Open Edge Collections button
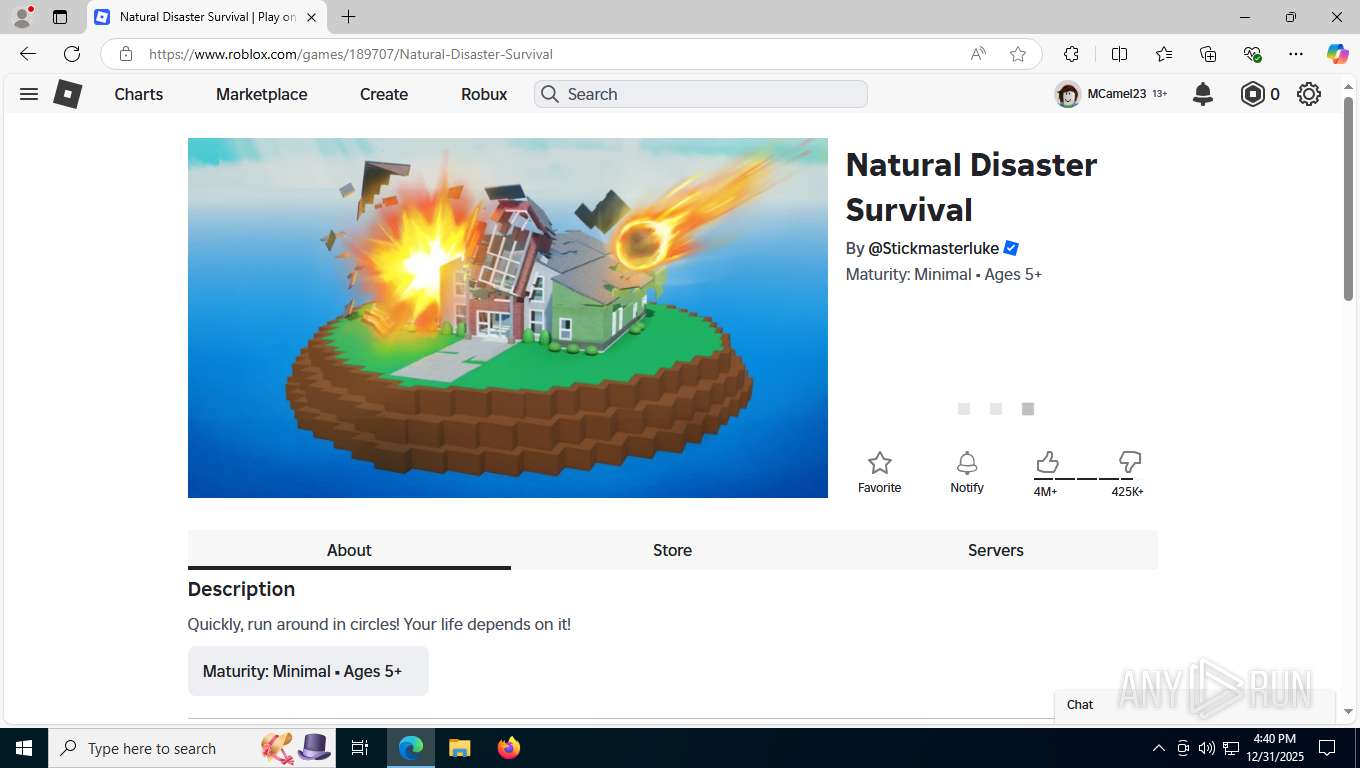 pyautogui.click(x=1208, y=54)
